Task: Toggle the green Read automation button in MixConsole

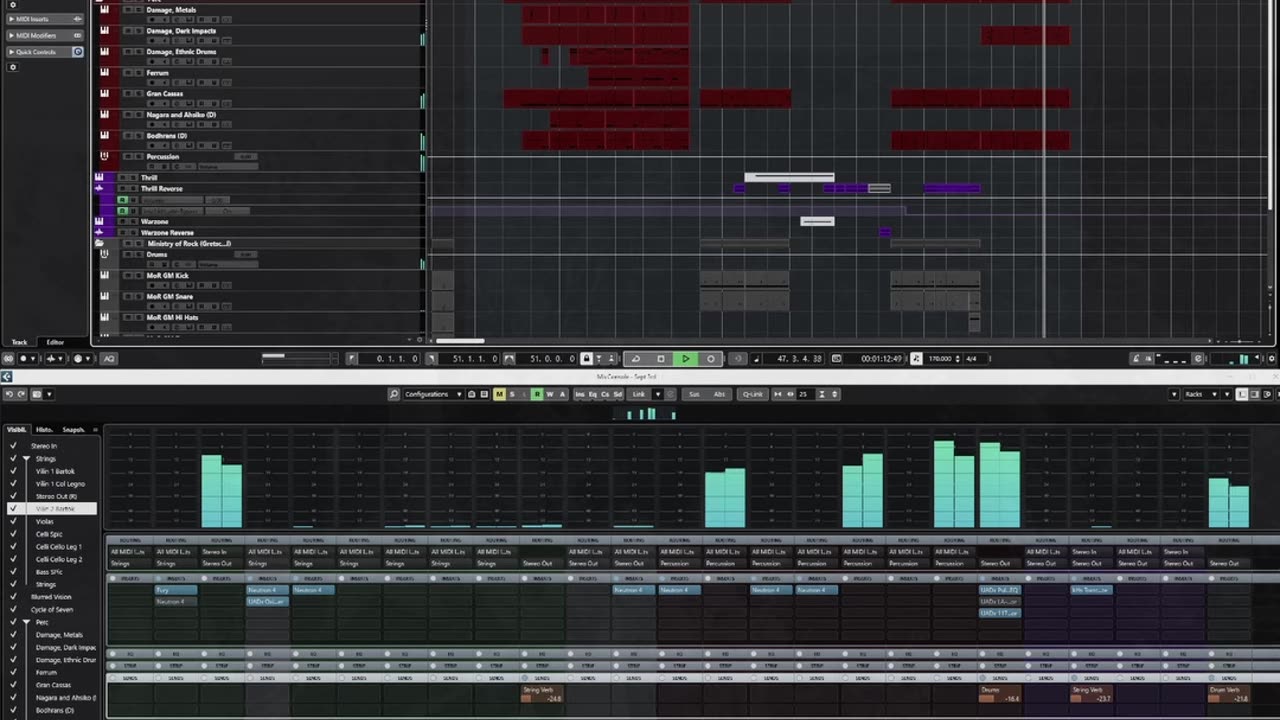Action: [537, 394]
